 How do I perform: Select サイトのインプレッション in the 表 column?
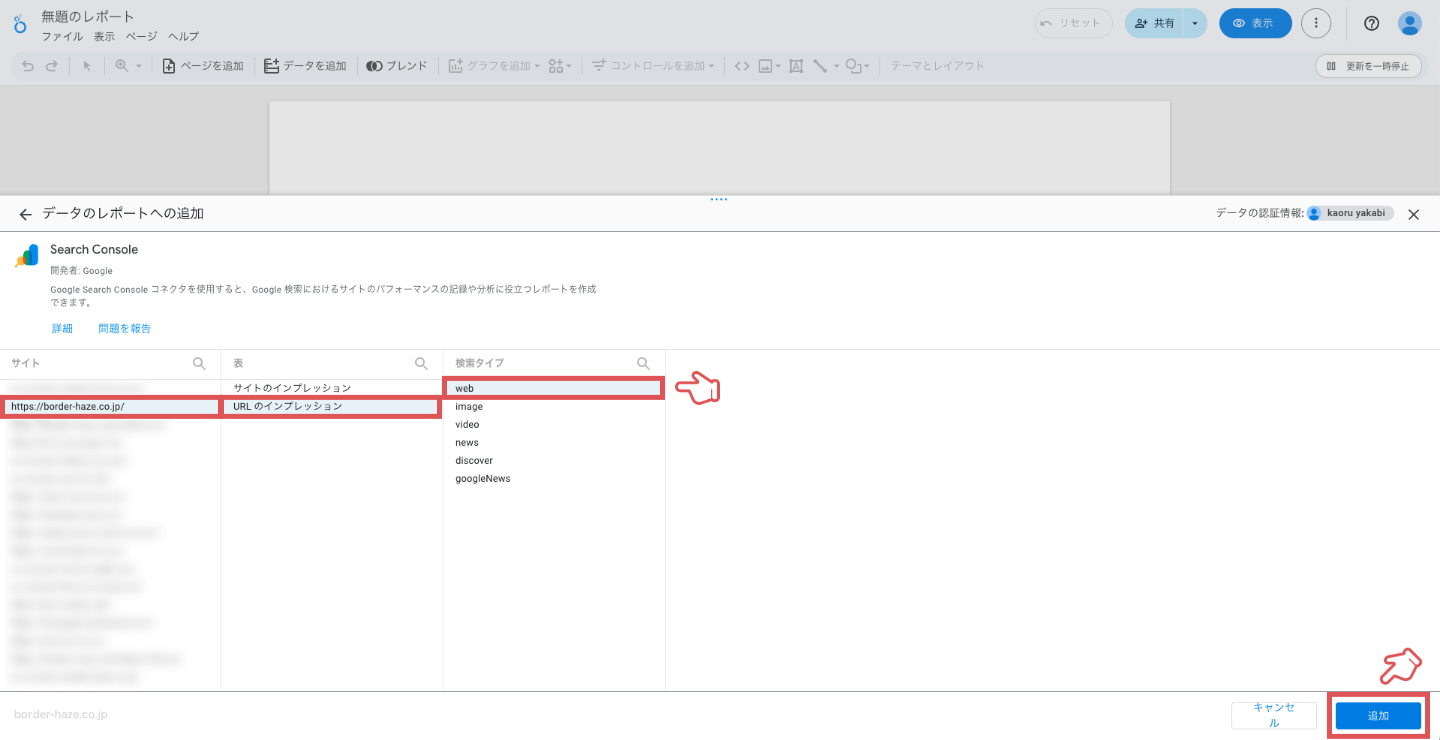click(292, 387)
